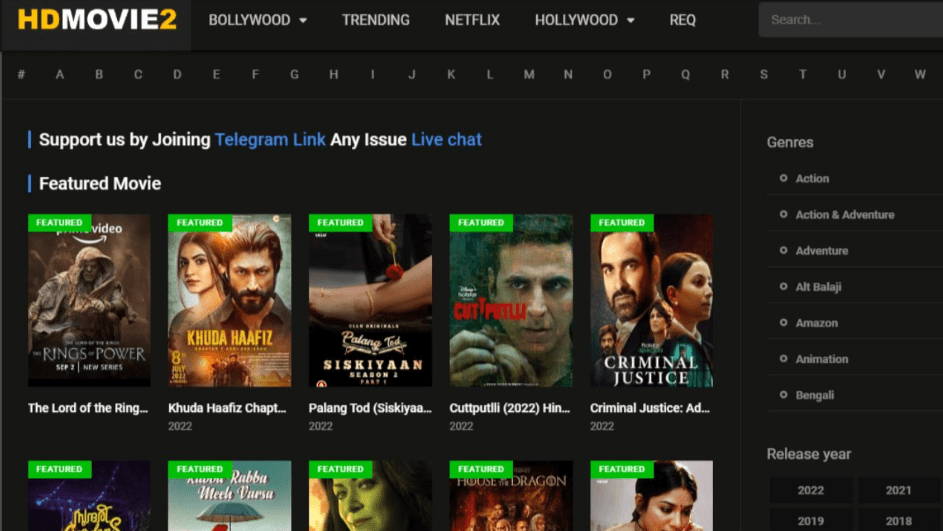943x531 pixels.
Task: Open The Rings of Power poster
Action: click(89, 300)
